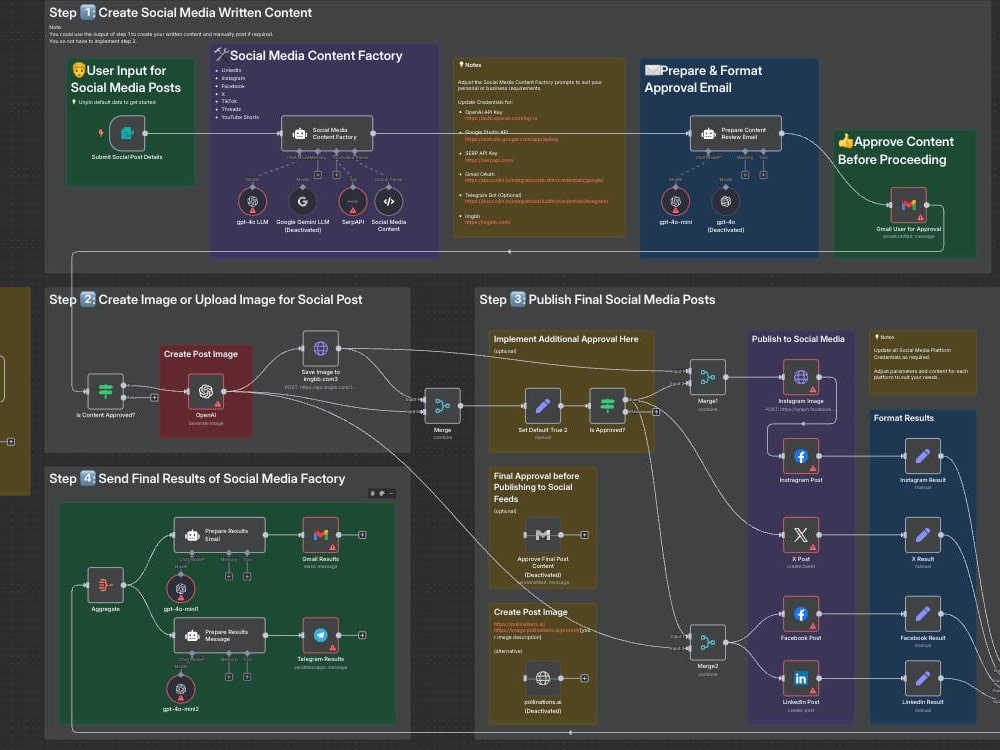Select the Google Gemini LLM deactivated node
This screenshot has height=750, width=1000.
[x=302, y=202]
